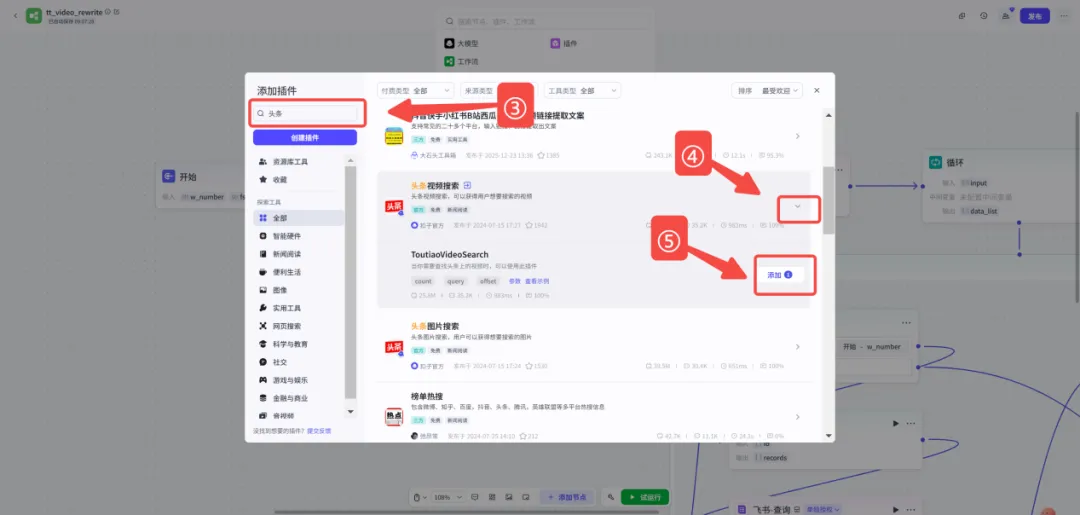Click the 大模型 node icon behind the dialog

pyautogui.click(x=450, y=43)
